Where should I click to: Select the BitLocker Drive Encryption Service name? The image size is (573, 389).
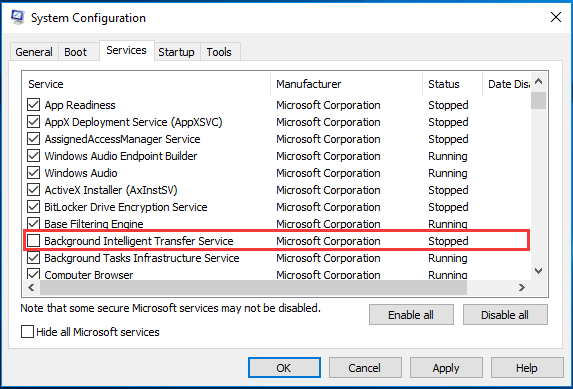(x=126, y=207)
